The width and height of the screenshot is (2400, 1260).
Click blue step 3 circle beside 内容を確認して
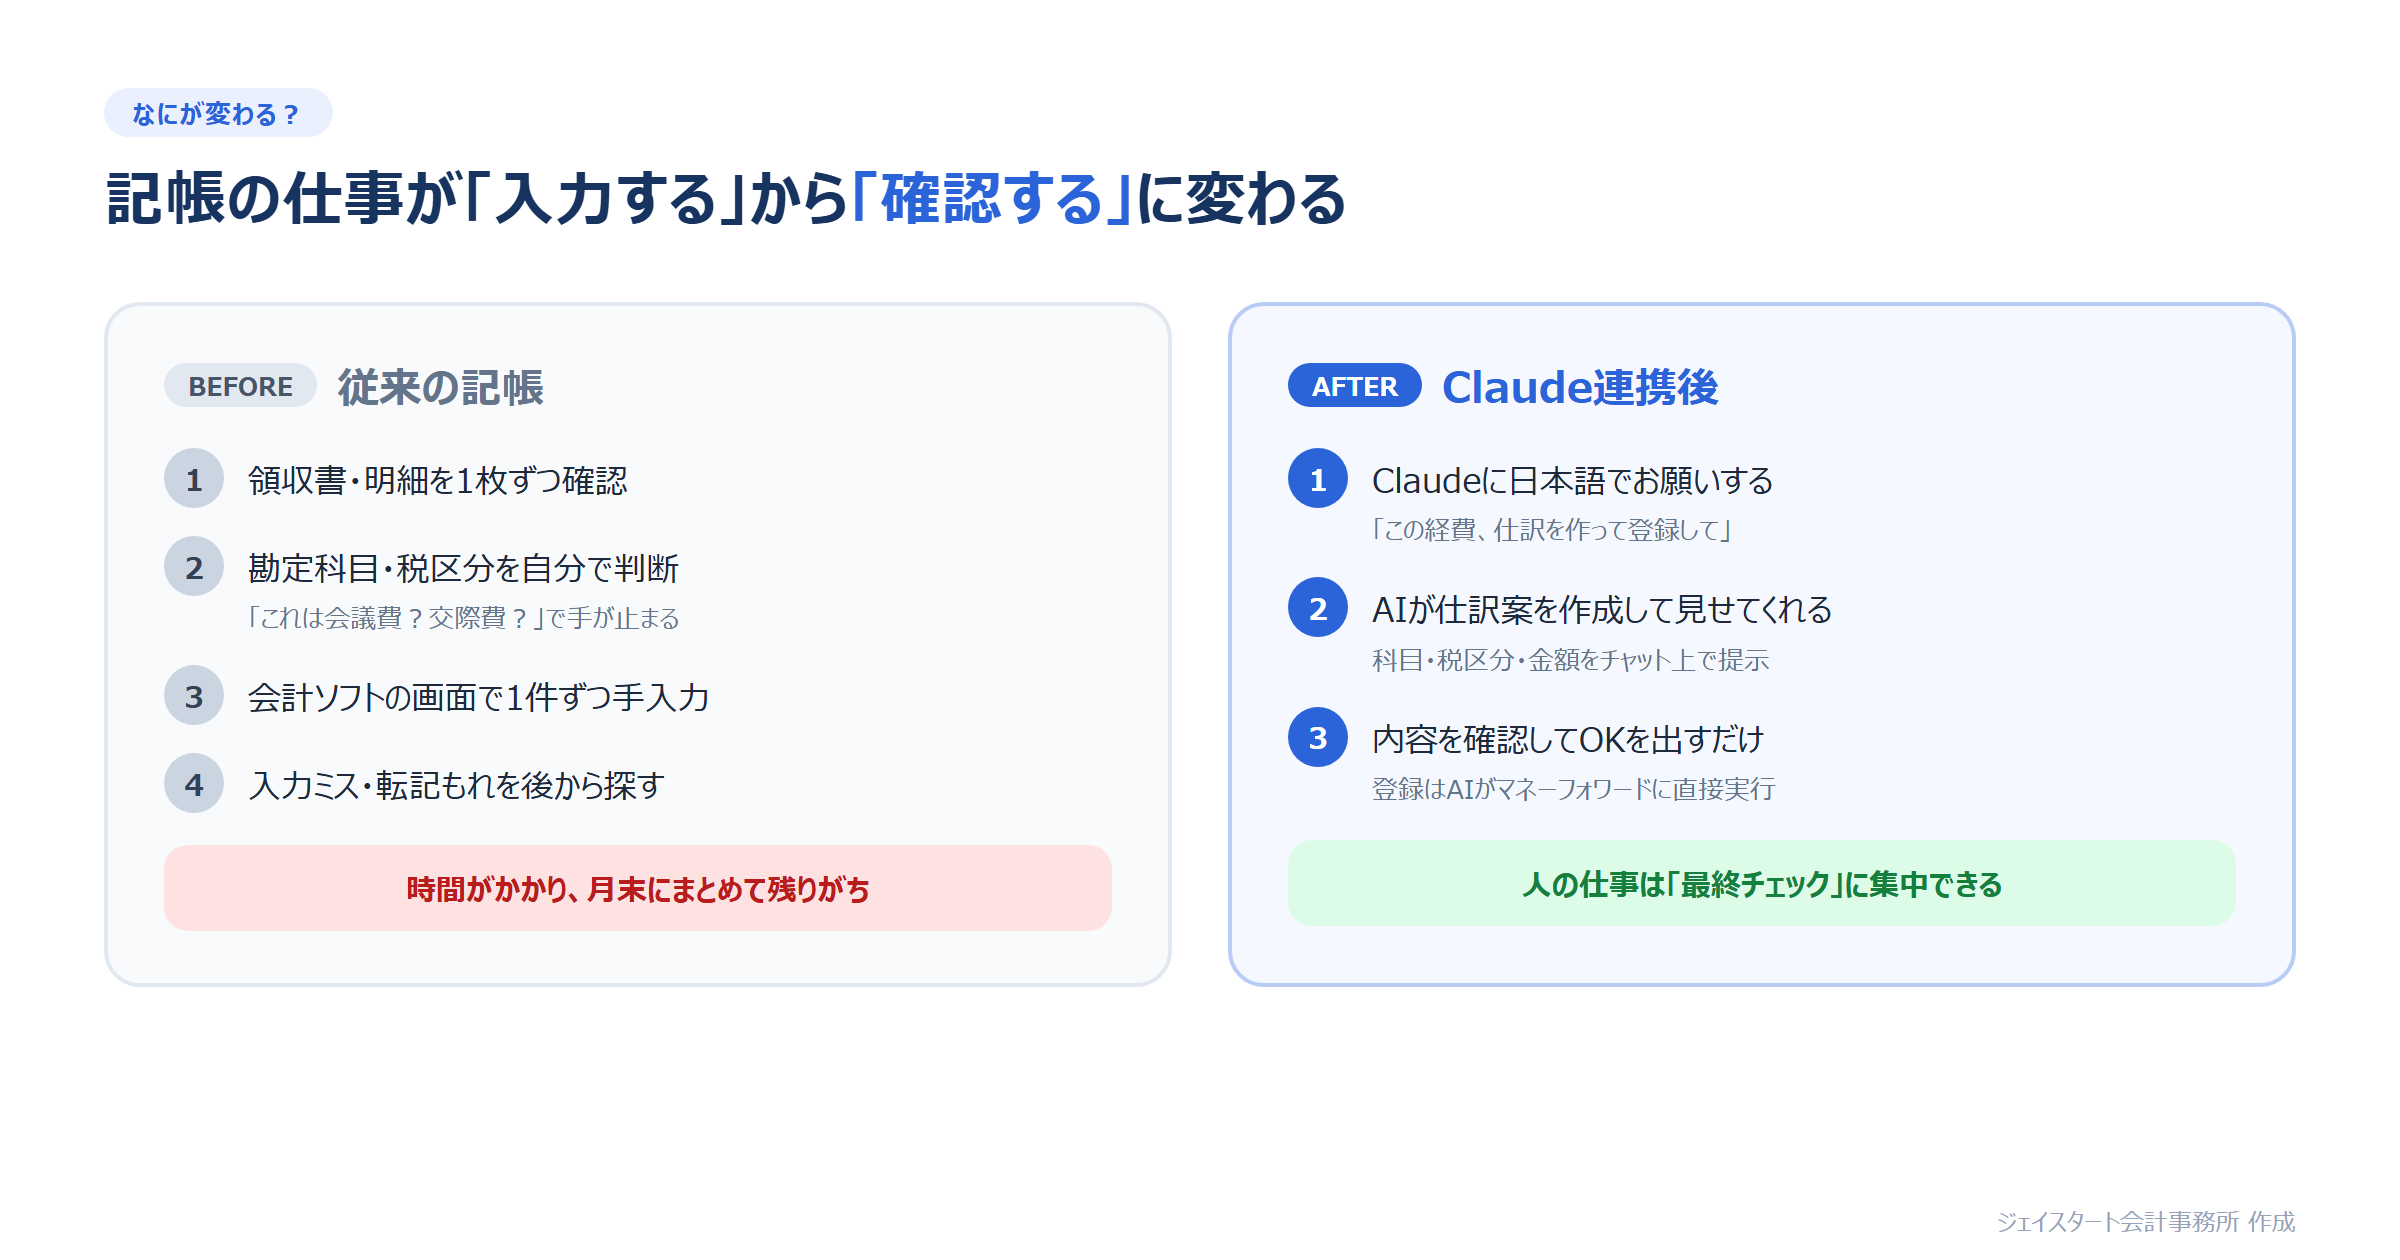(1318, 738)
